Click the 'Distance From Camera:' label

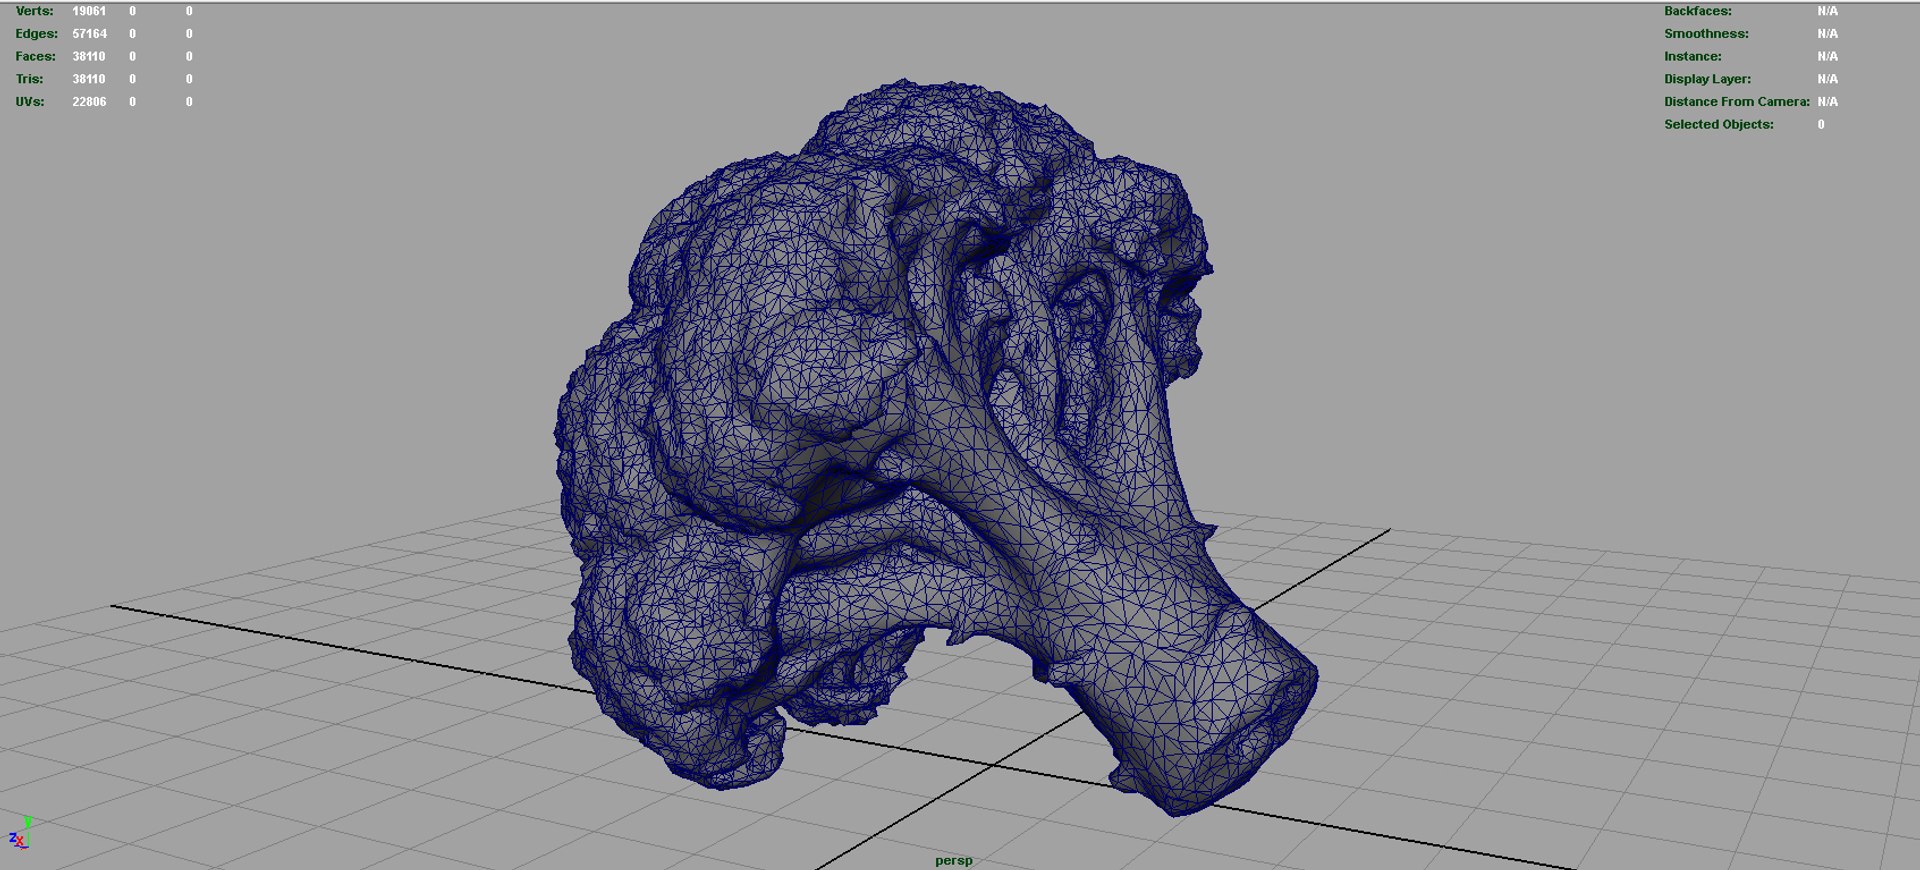(x=1737, y=102)
